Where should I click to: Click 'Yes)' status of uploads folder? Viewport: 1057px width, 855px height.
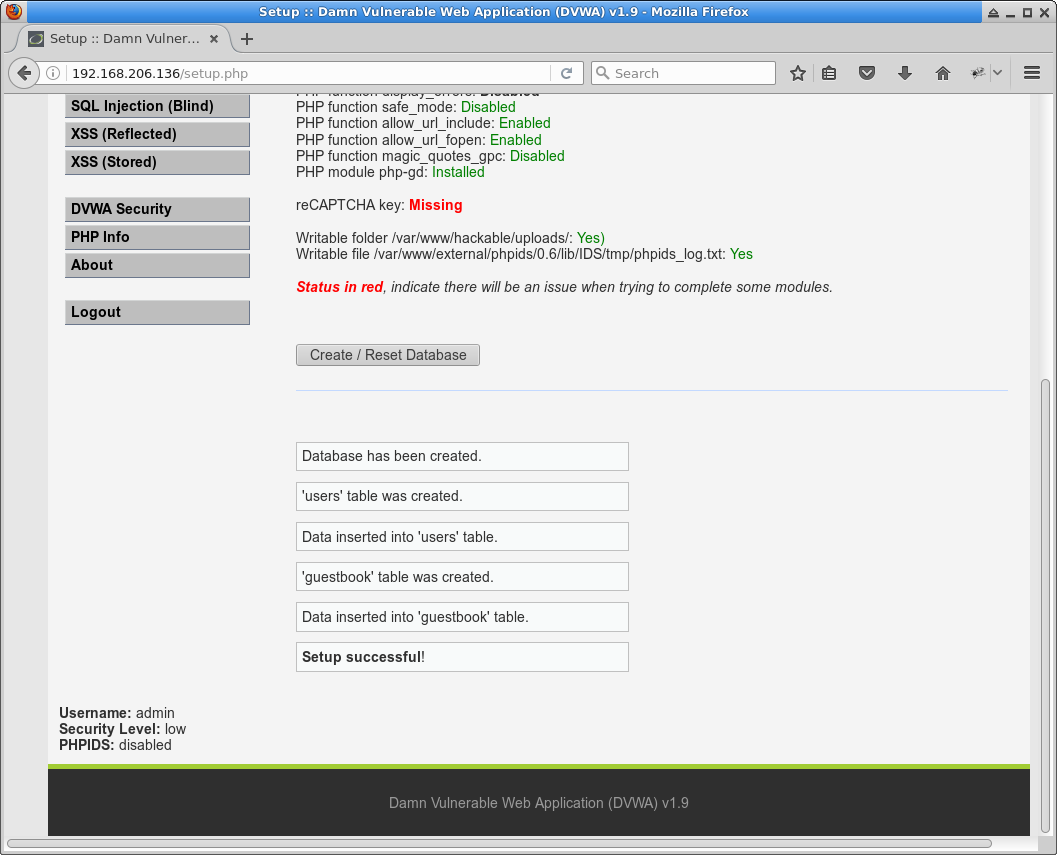pyautogui.click(x=591, y=238)
